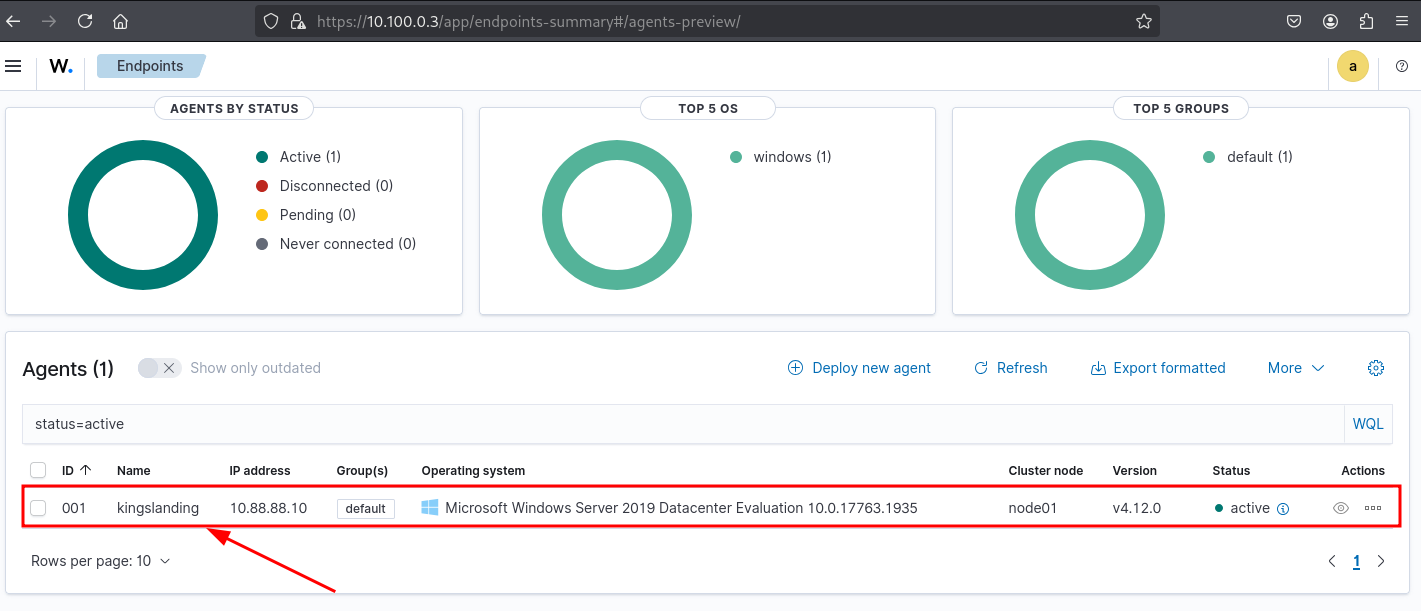The image size is (1421, 611).
Task: Click IP address 10.88.88.10
Action: (268, 508)
